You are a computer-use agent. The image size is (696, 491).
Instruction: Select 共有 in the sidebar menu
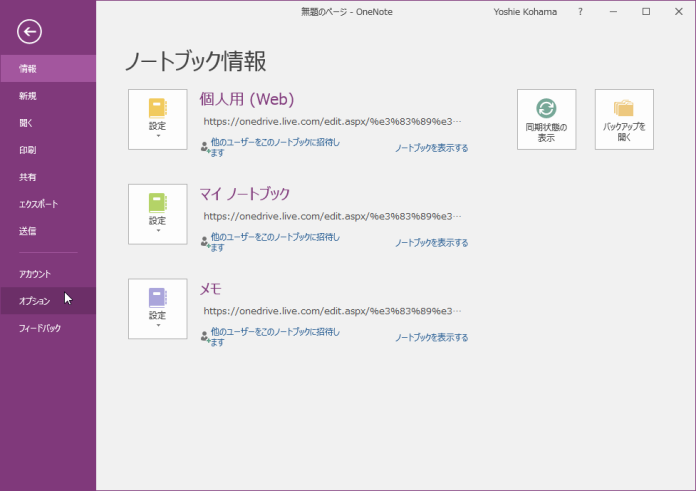point(27,177)
